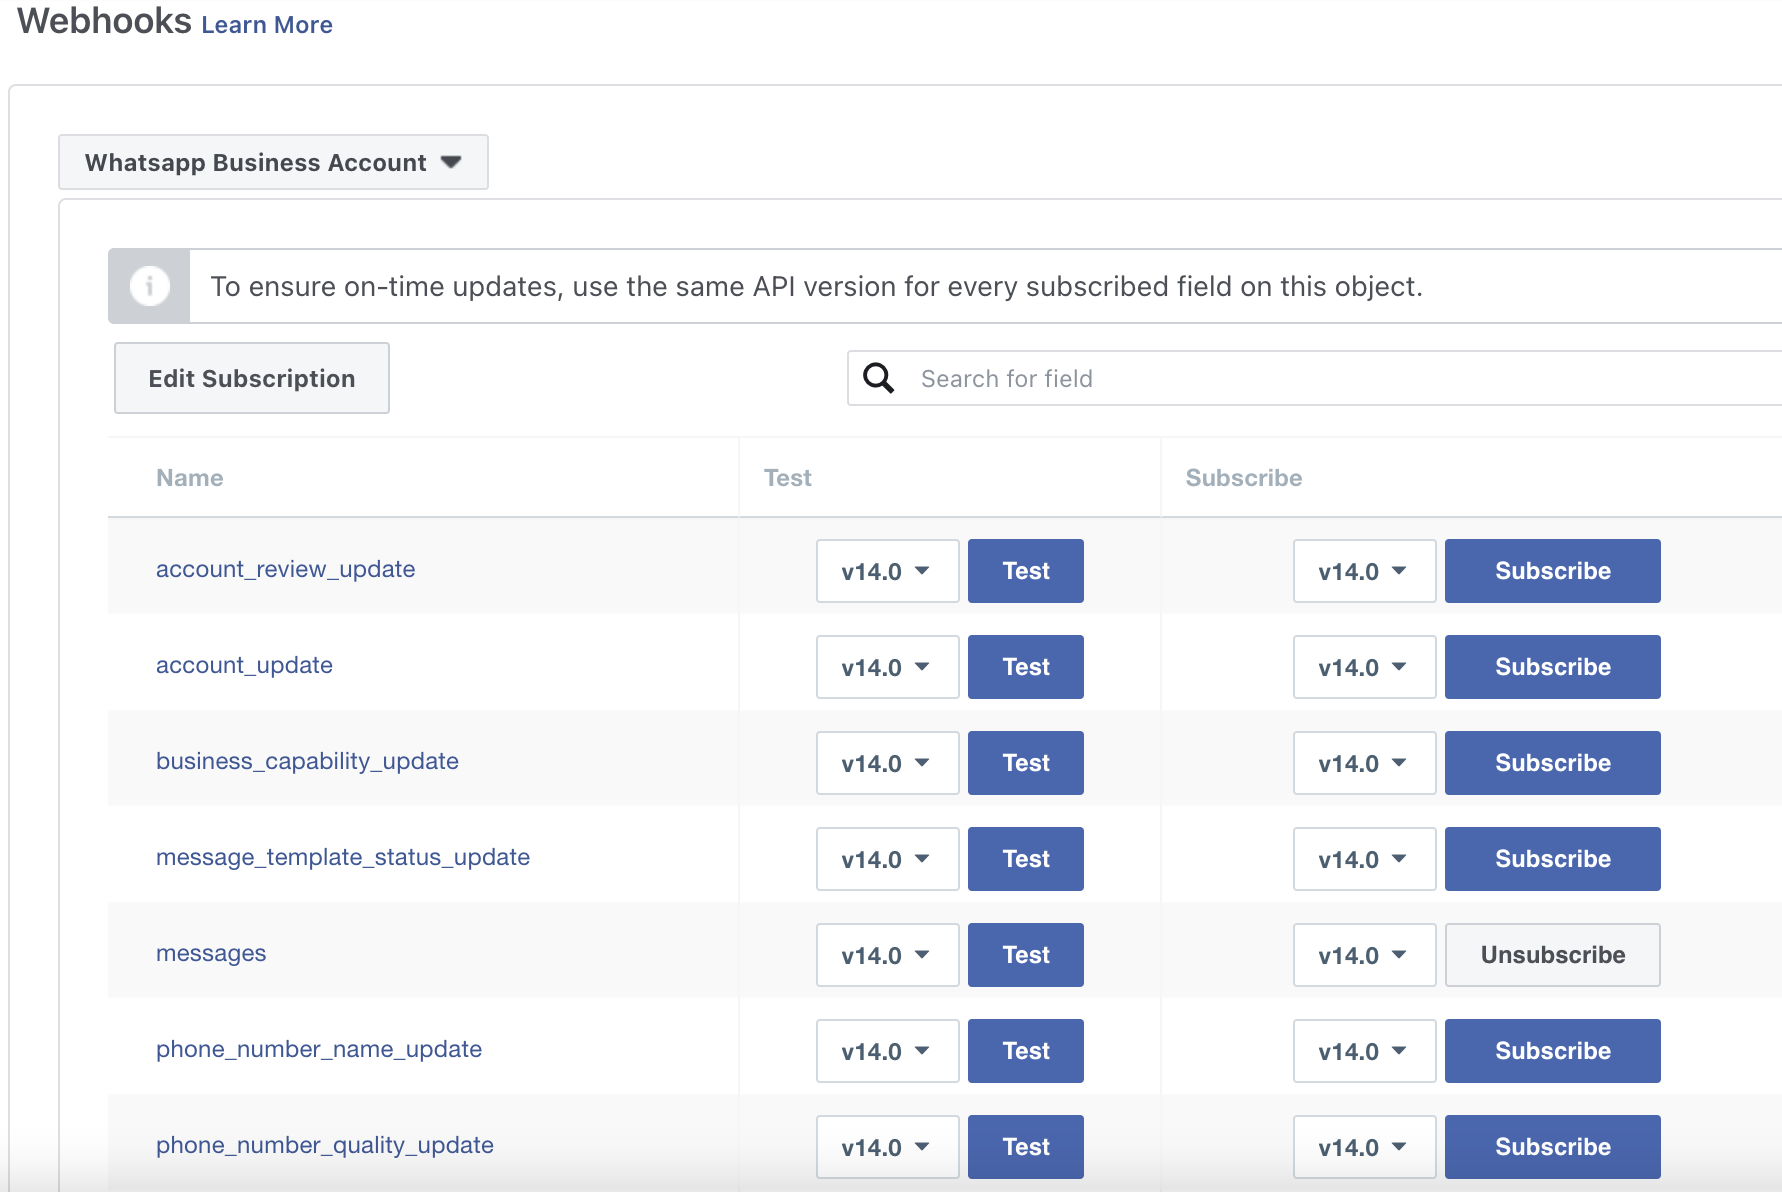This screenshot has height=1192, width=1782.
Task: Expand test version dropdown for messages row
Action: (x=887, y=955)
